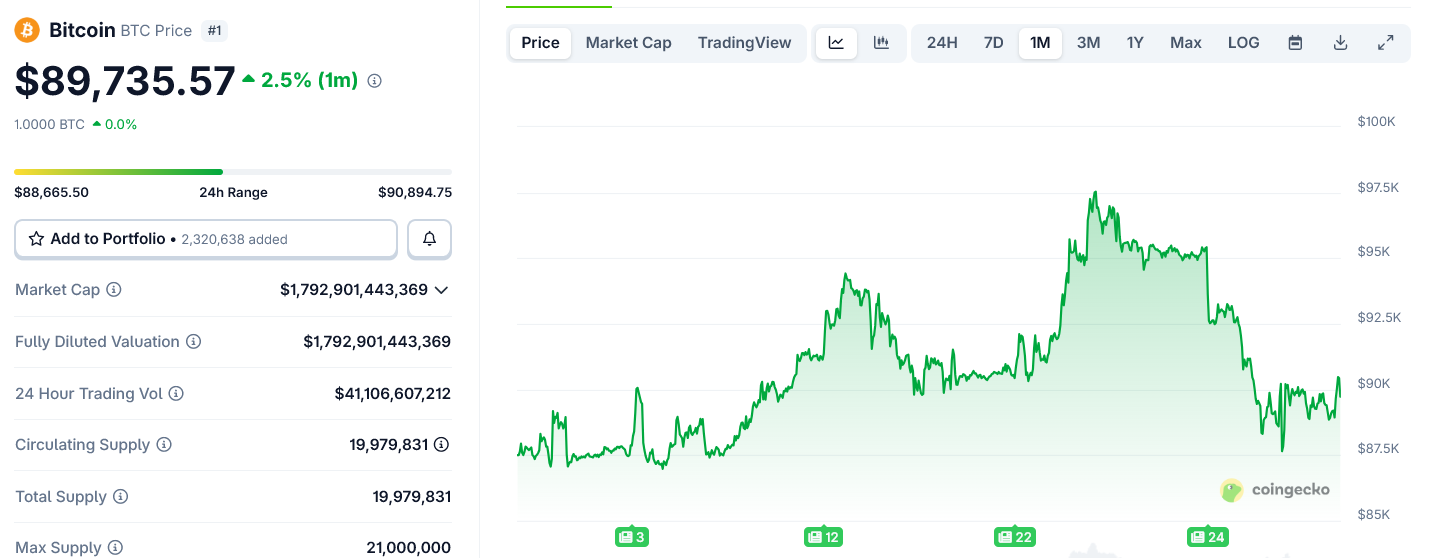Click the $97.5K axis label
The height and width of the screenshot is (558, 1450).
tap(1378, 187)
